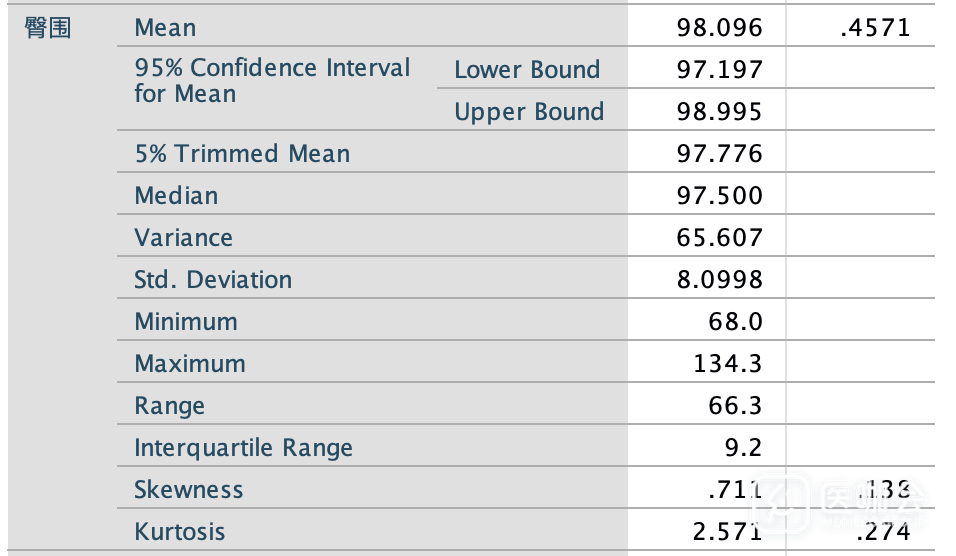This screenshot has height=556, width=956.
Task: Click the standard deviation value 8.0998
Action: (719, 280)
